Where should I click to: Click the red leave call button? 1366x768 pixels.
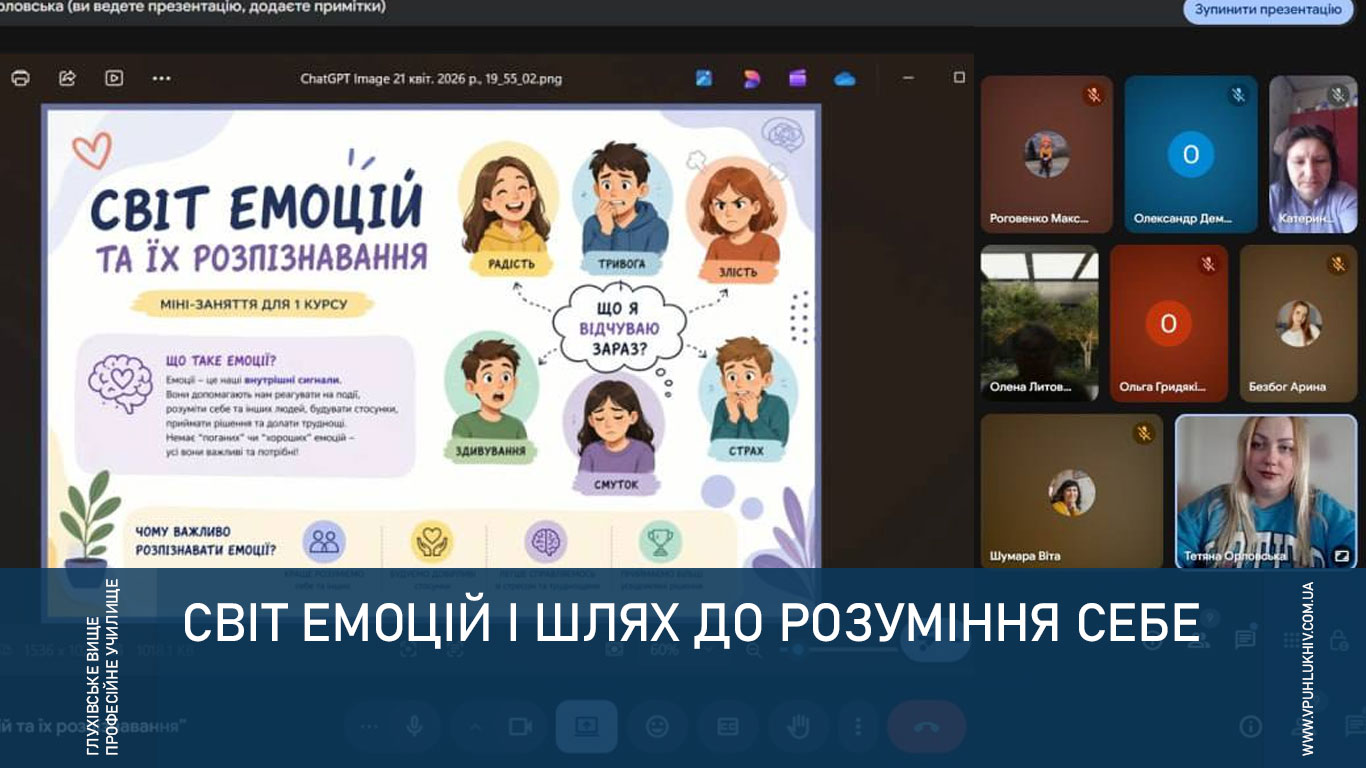pos(927,727)
